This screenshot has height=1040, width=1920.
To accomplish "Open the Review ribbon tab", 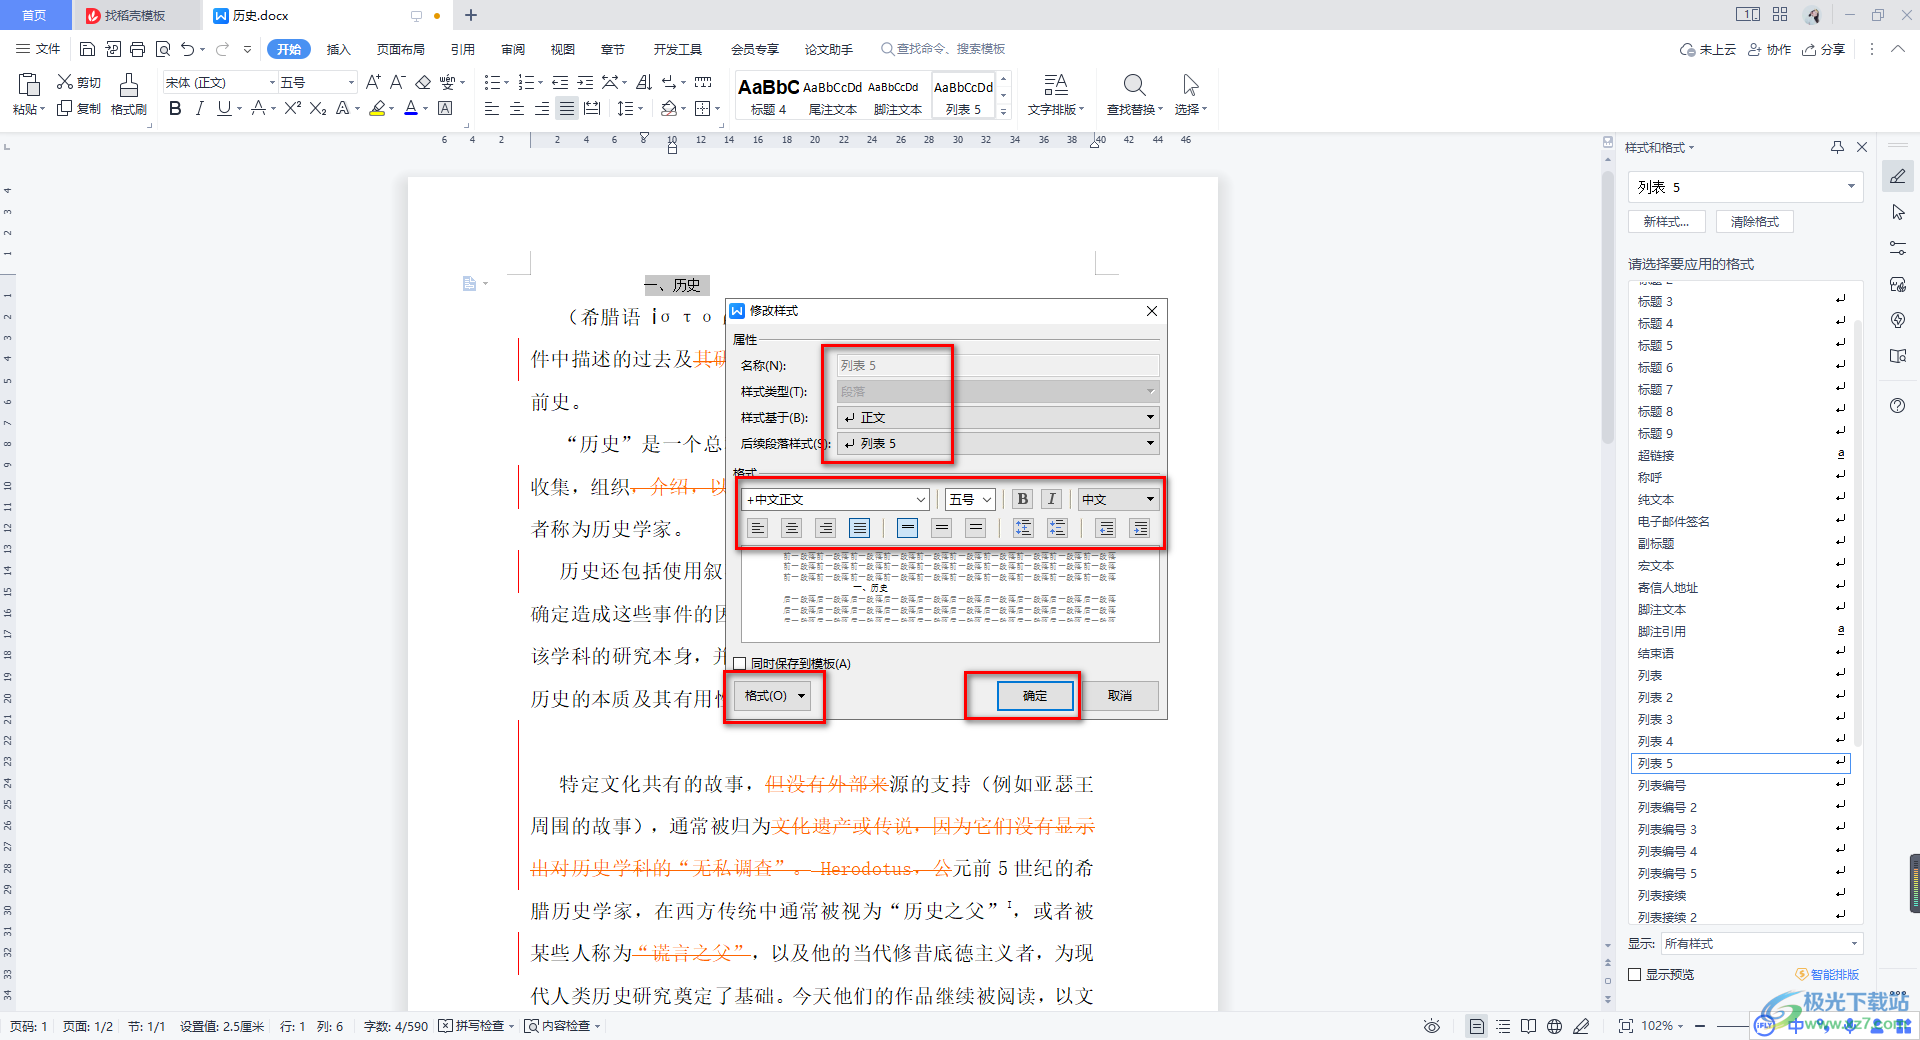I will point(513,49).
